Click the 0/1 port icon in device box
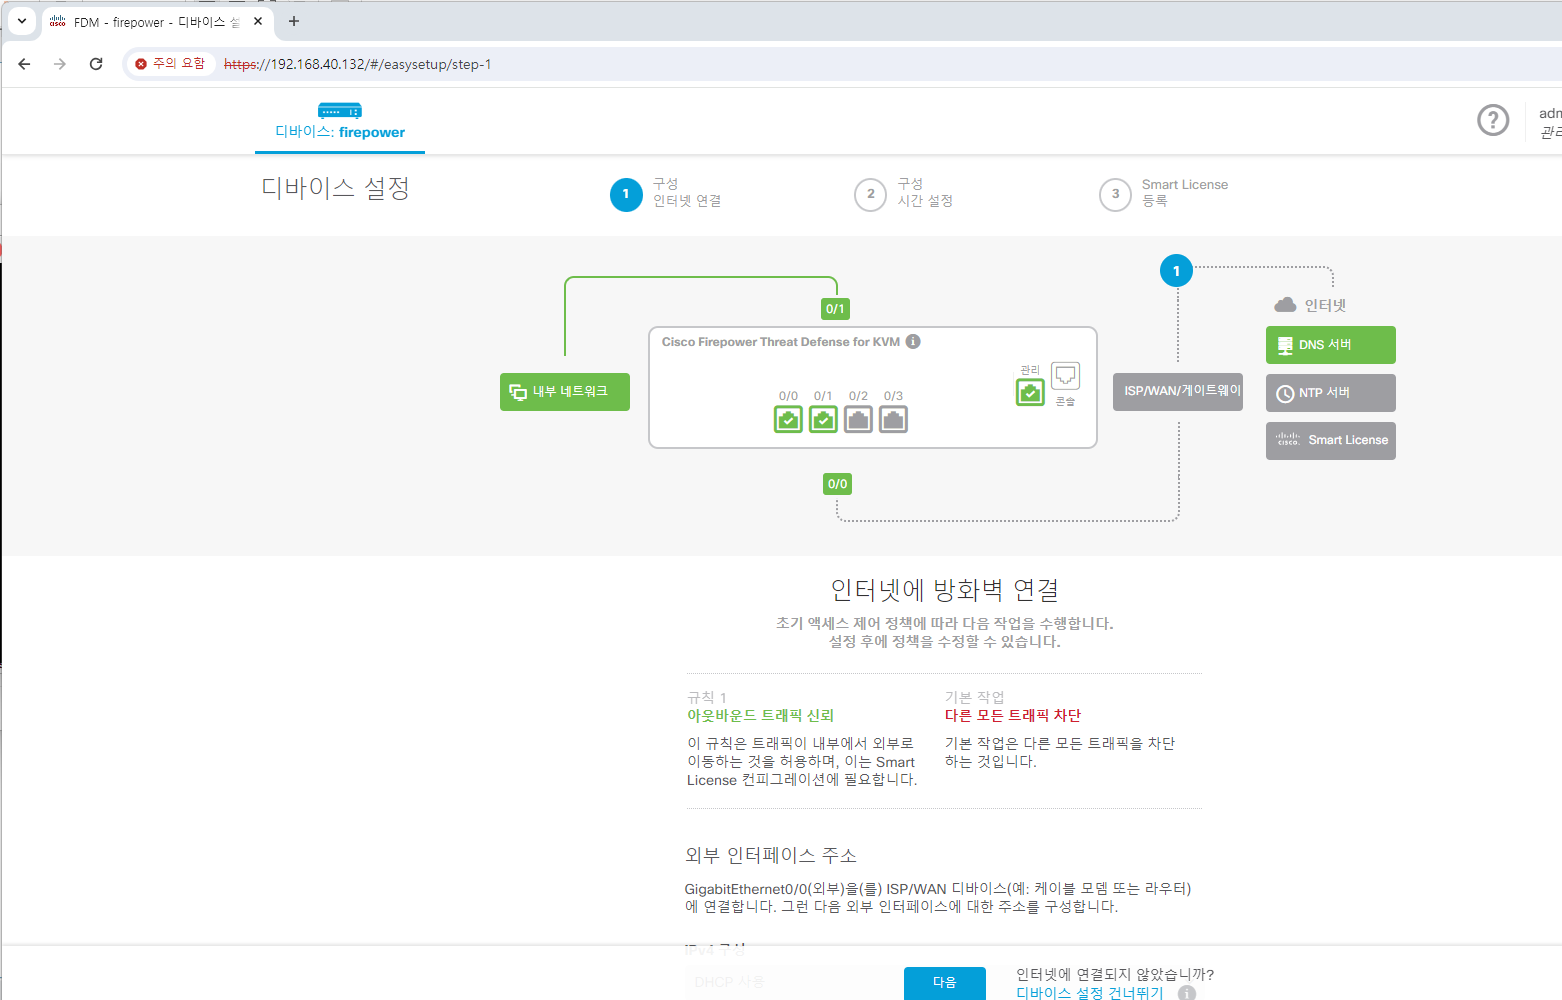 (823, 419)
